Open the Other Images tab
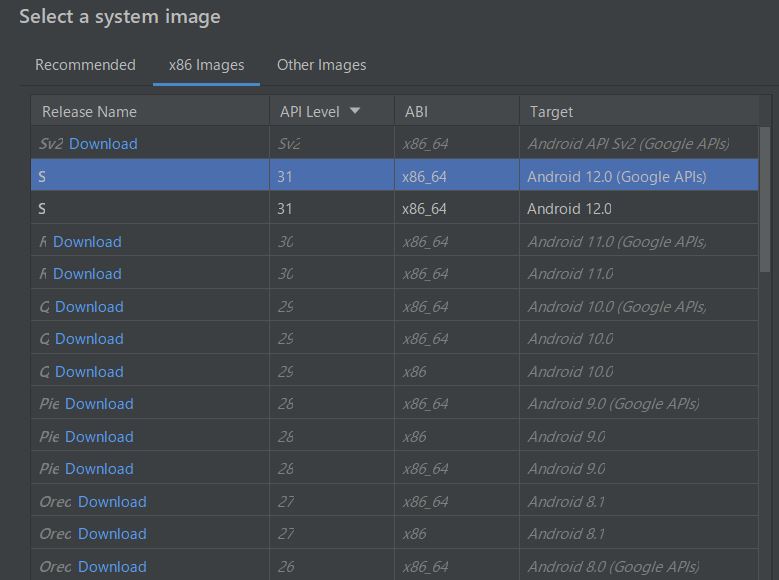Image resolution: width=779 pixels, height=580 pixels. click(321, 65)
